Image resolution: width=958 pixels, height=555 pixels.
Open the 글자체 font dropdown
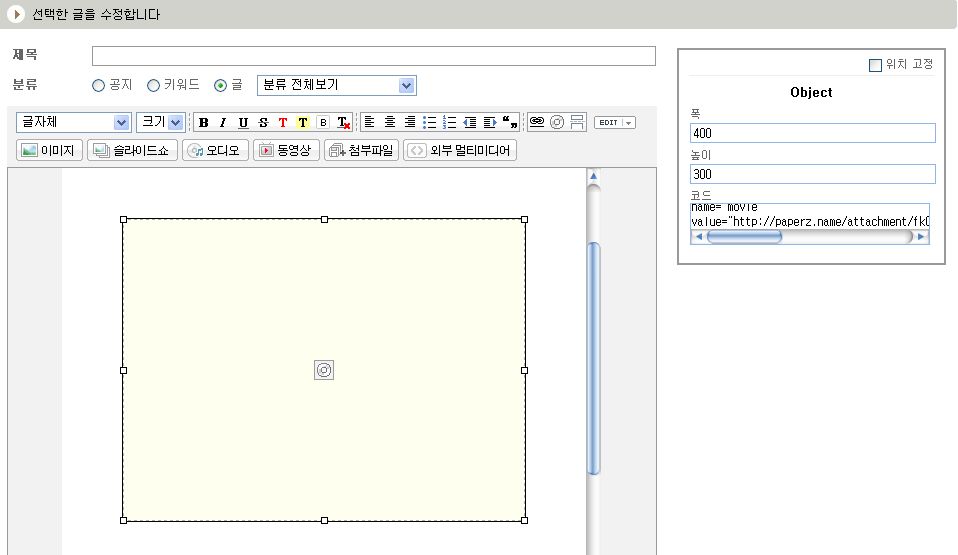pyautogui.click(x=73, y=122)
